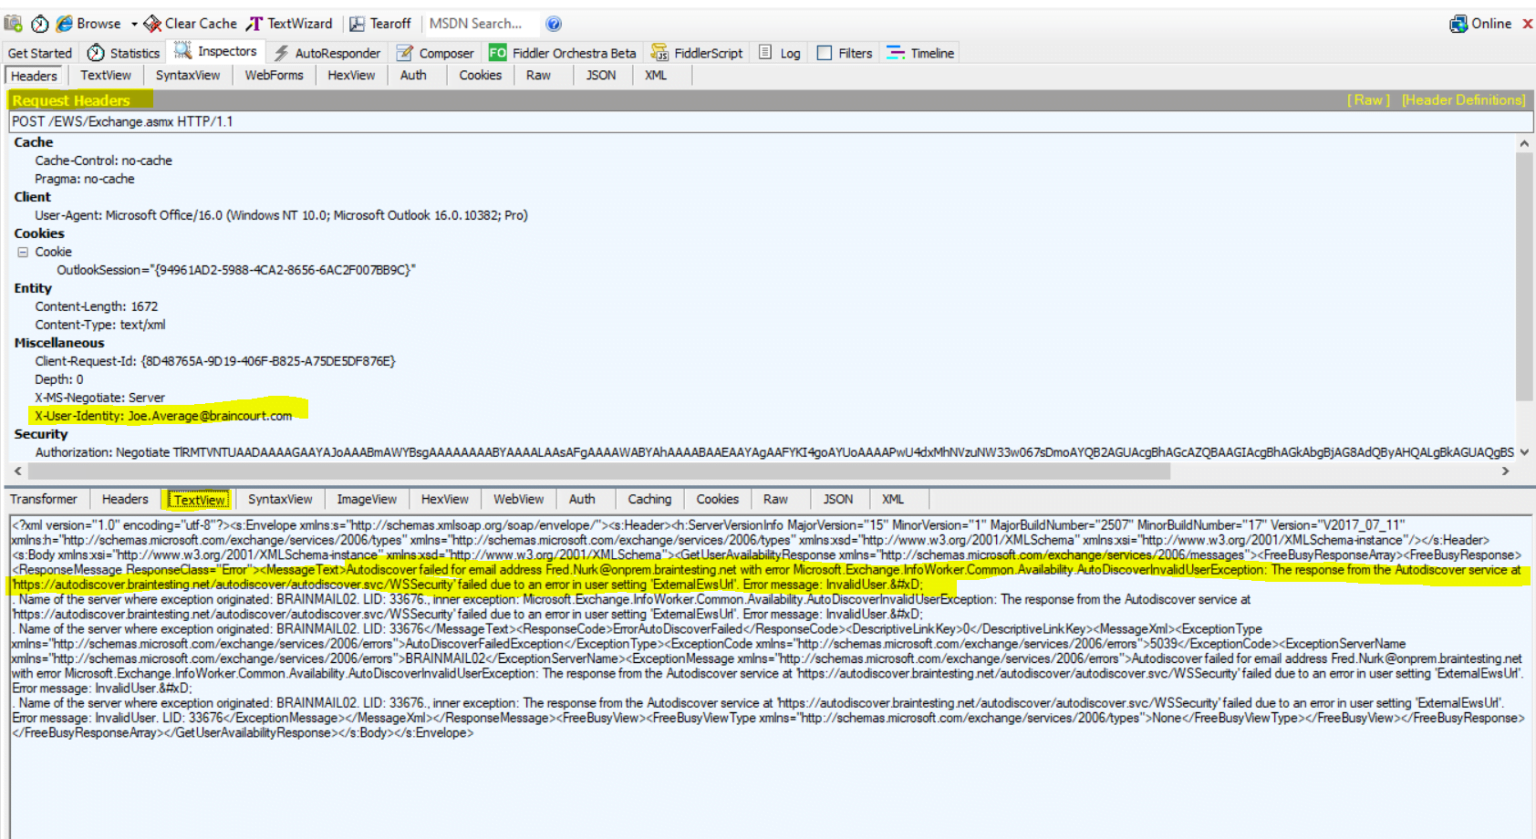Open the Browse dropdown arrow
The width and height of the screenshot is (1536, 839).
click(x=134, y=23)
